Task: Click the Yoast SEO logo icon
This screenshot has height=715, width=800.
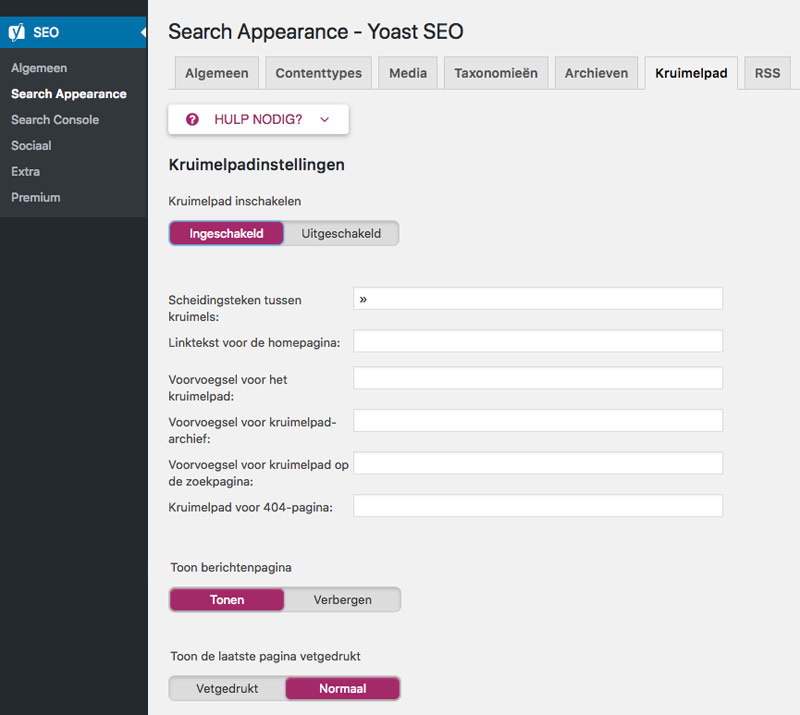Action: pos(17,32)
